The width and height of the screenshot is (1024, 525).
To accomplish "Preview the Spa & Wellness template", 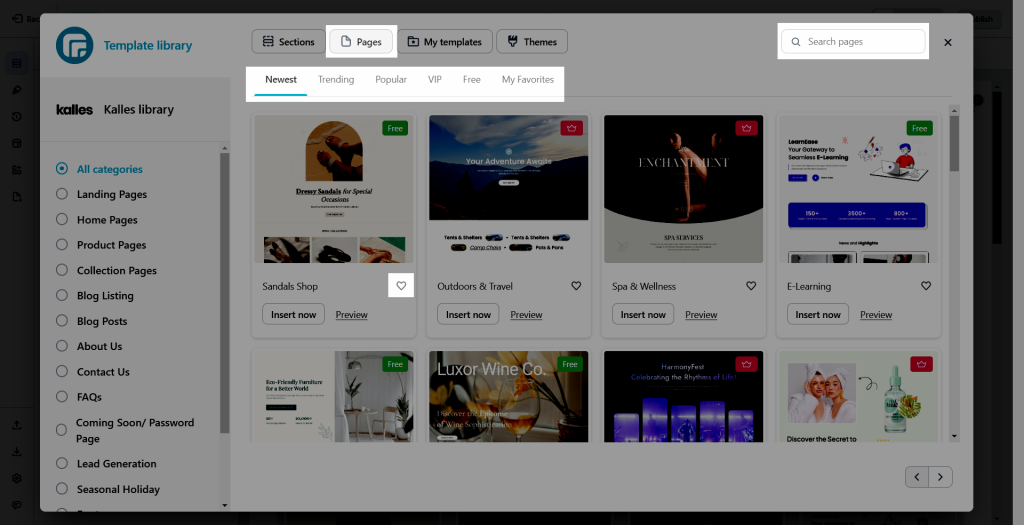I will click(x=701, y=315).
